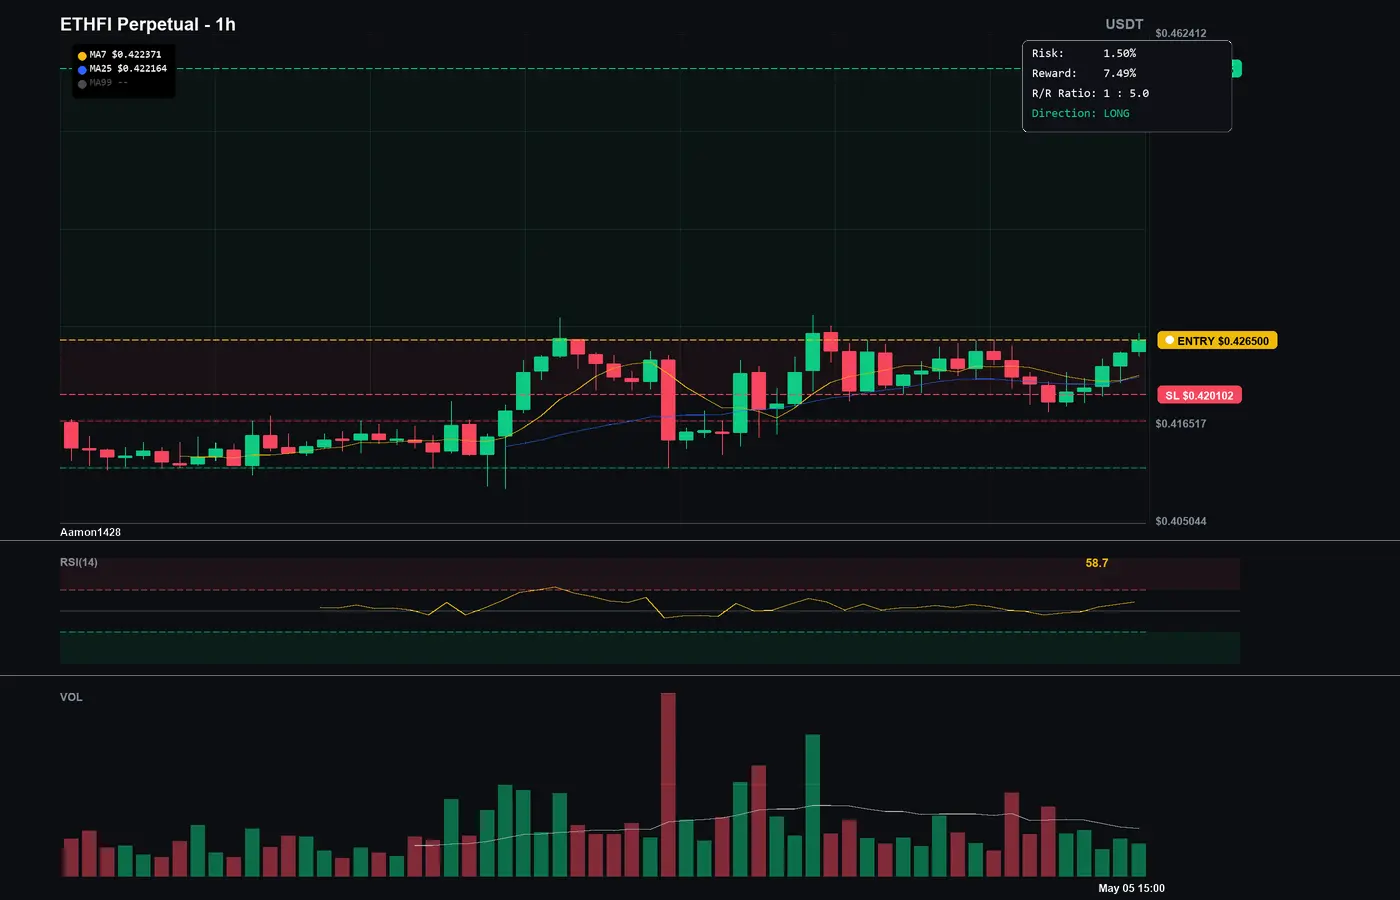Viewport: 1400px width, 900px height.
Task: Click the Direction: LONG row
Action: point(1081,113)
